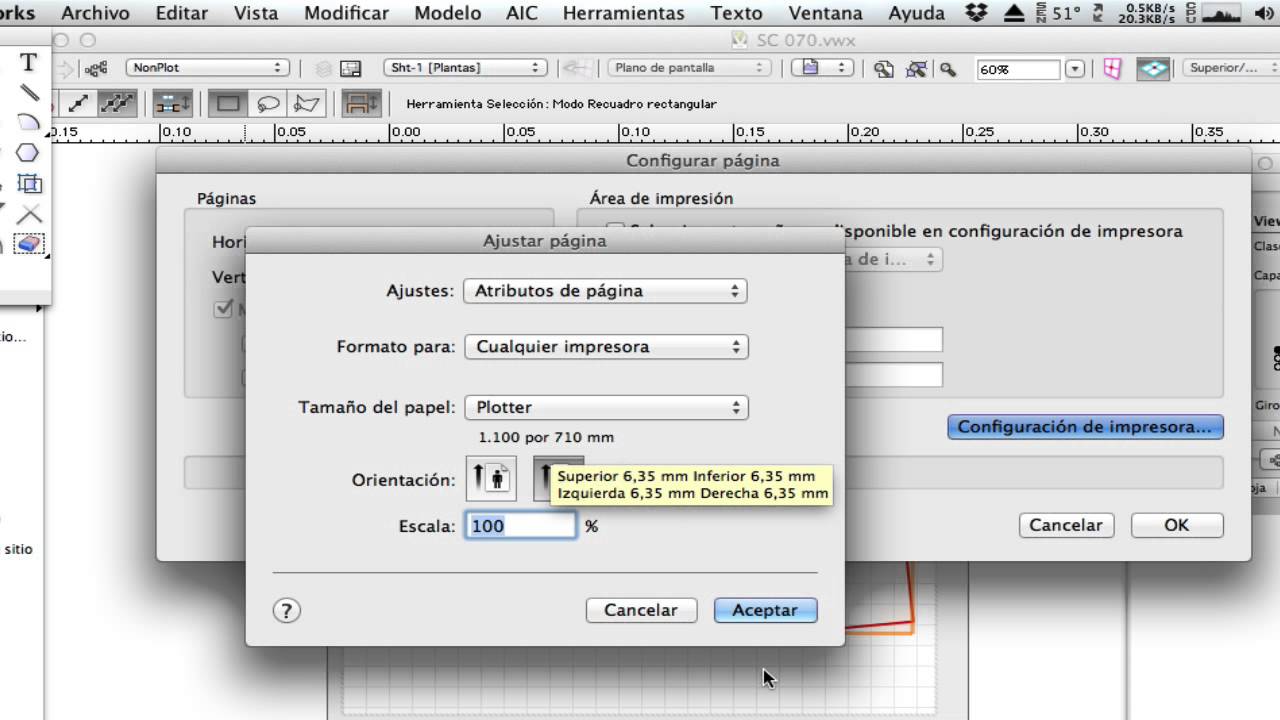Viewport: 1280px width, 720px height.
Task: Open the zoom percentage dropdown arrow
Action: click(x=1075, y=69)
